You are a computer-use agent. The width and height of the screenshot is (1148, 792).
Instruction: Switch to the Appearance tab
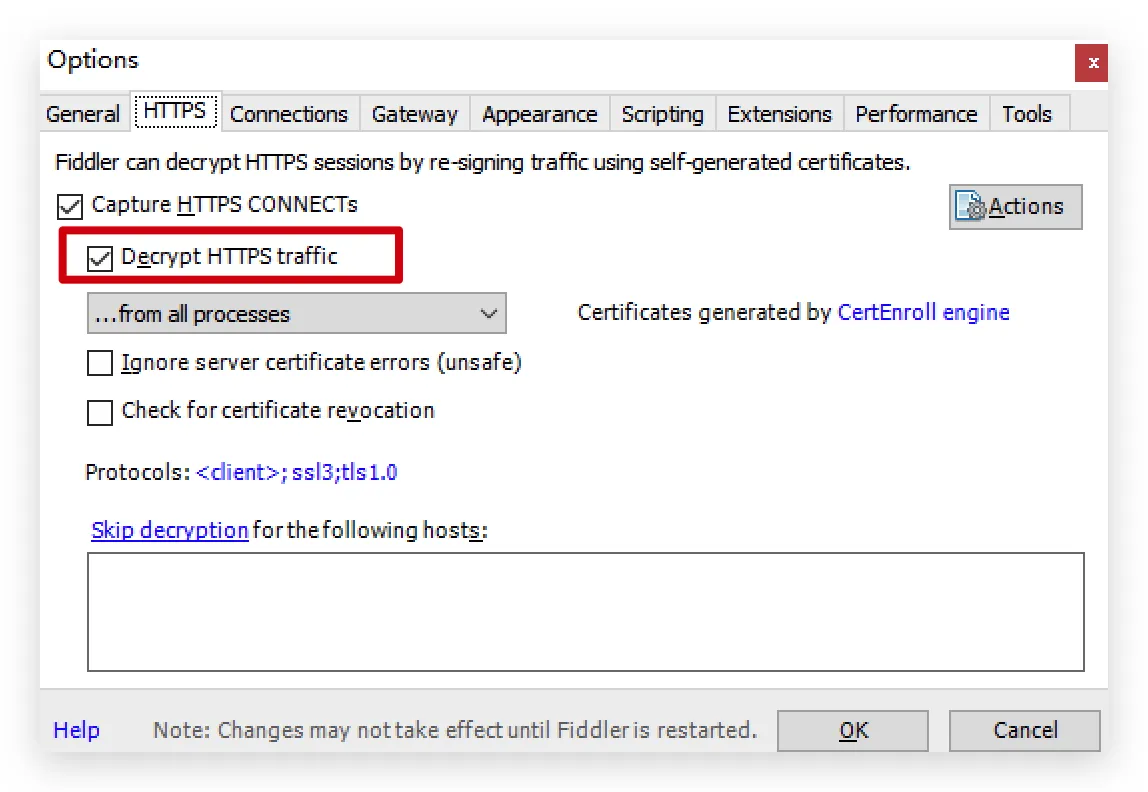click(540, 114)
